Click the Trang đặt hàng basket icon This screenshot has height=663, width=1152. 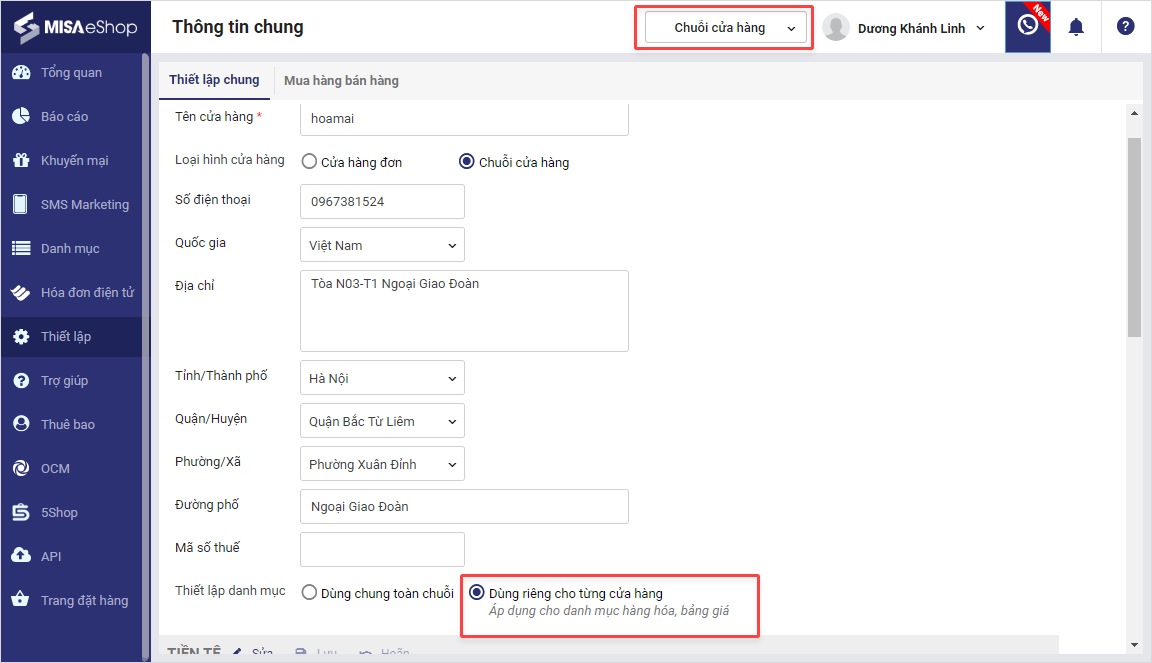tap(21, 599)
